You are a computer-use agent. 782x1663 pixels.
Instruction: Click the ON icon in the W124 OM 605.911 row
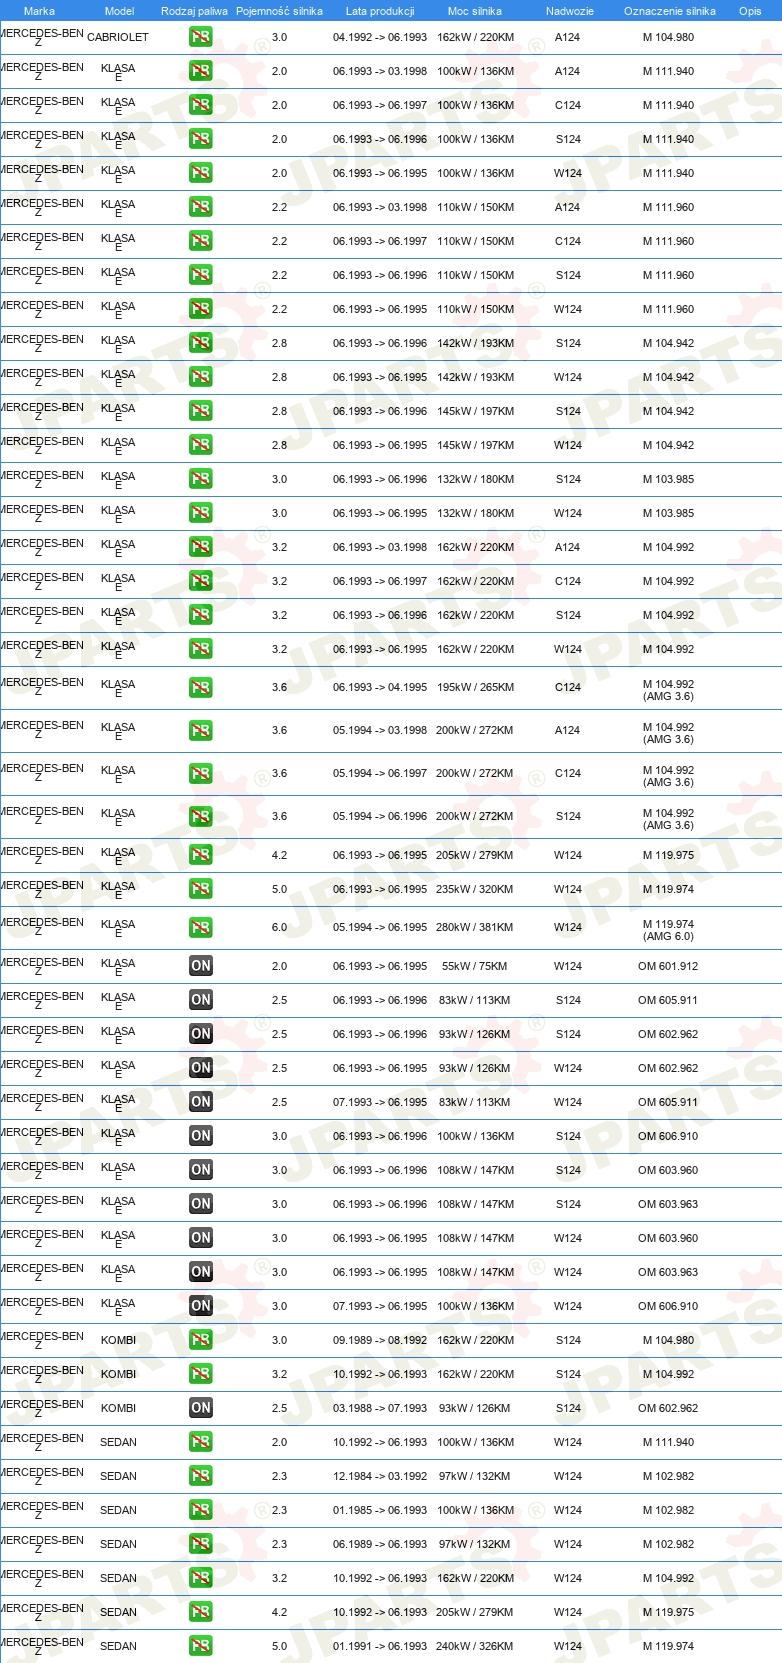tap(201, 1102)
